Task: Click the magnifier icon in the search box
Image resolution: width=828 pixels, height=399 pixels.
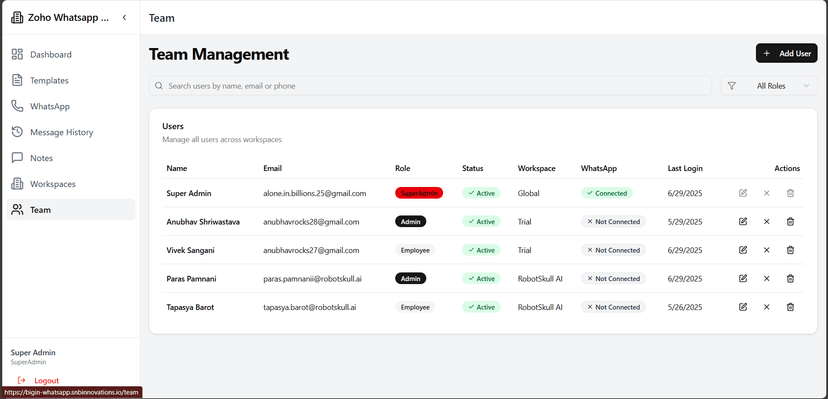Action: click(158, 86)
